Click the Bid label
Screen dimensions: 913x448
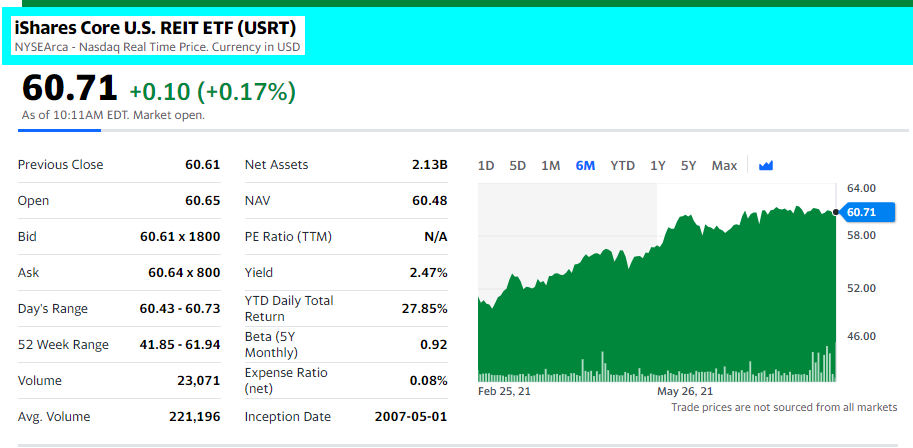pyautogui.click(x=29, y=237)
